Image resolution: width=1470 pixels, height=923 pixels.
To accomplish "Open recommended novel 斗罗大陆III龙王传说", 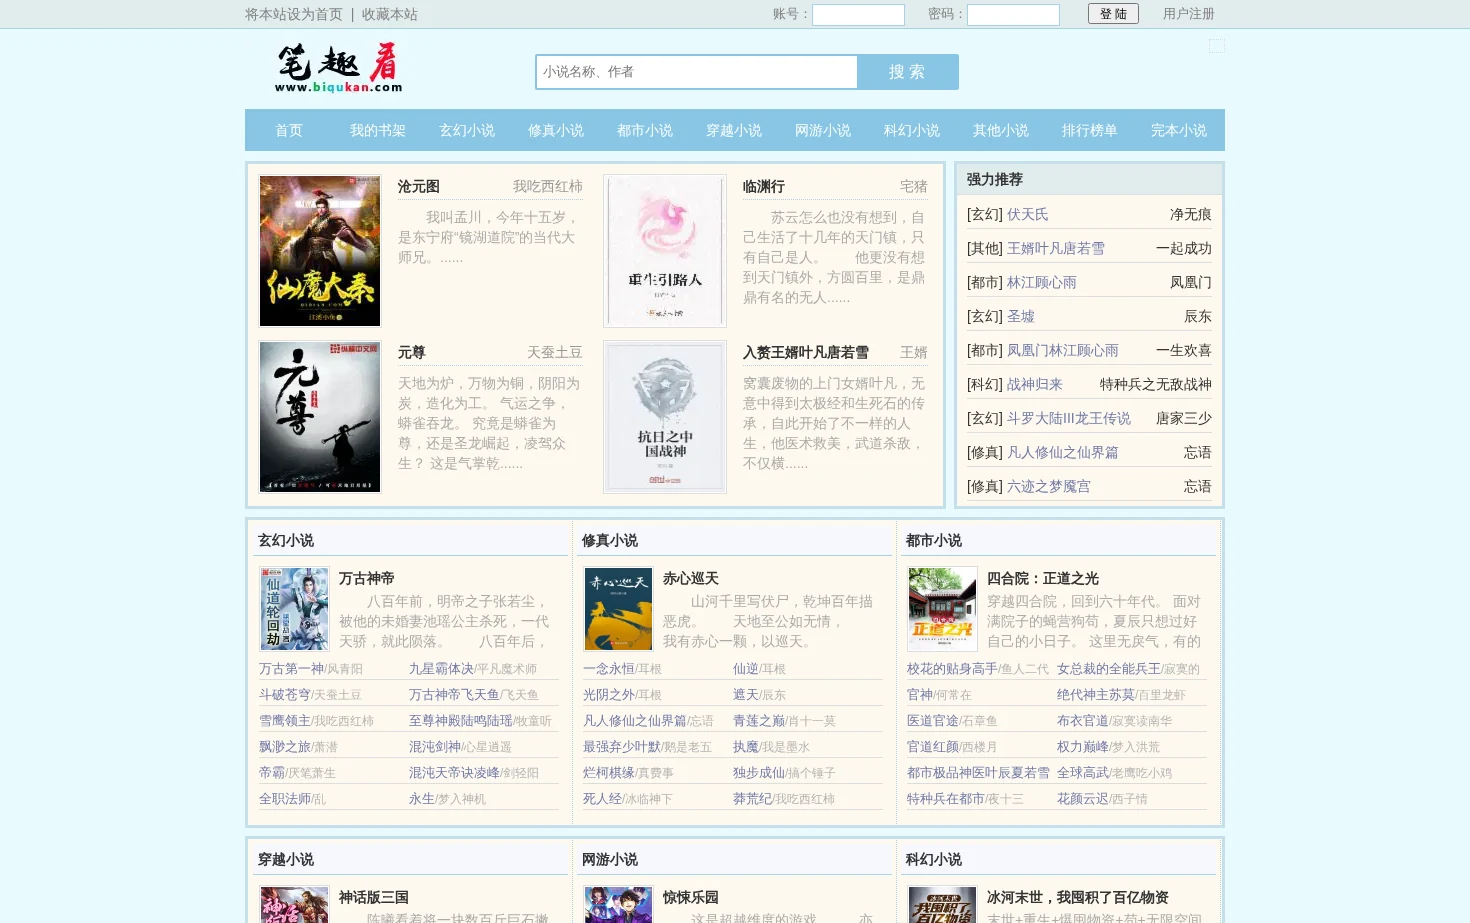I will click(x=1069, y=418).
